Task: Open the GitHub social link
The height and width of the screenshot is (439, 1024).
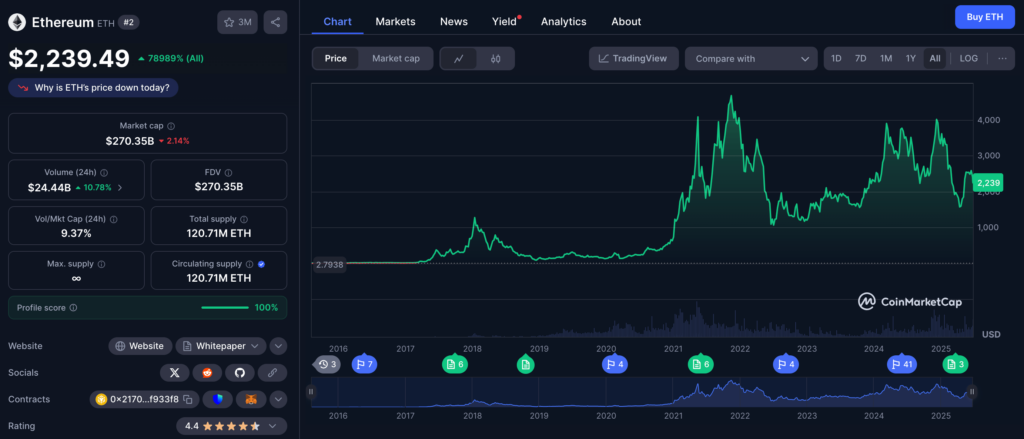Action: [240, 373]
